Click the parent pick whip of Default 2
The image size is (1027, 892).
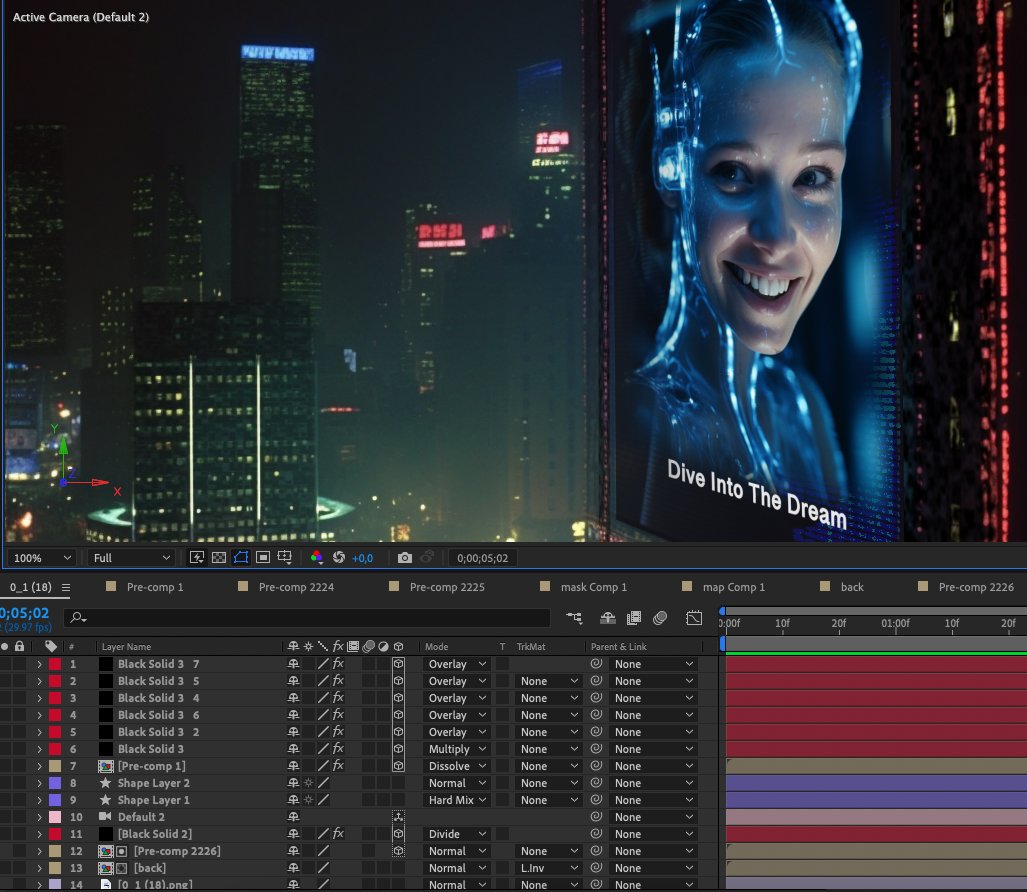point(596,817)
